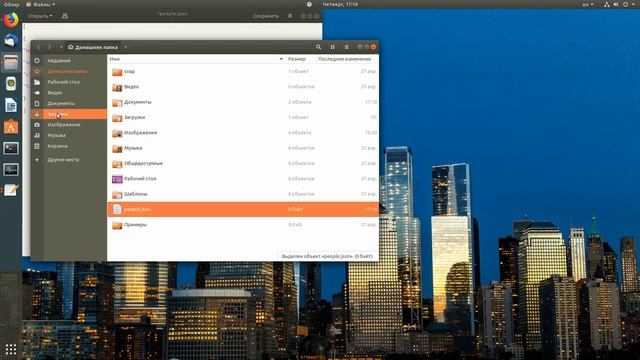The width and height of the screenshot is (640, 360).
Task: Open Другие места in the sidebar
Action: (69, 160)
